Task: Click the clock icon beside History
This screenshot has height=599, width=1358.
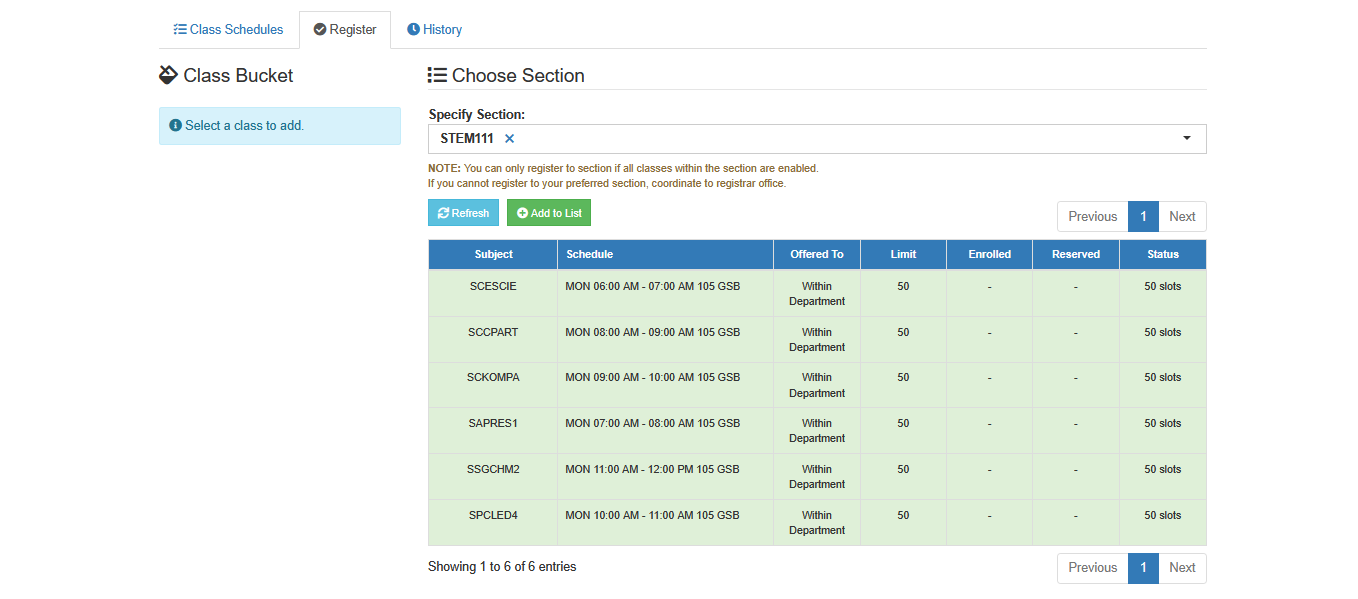Action: (x=413, y=30)
